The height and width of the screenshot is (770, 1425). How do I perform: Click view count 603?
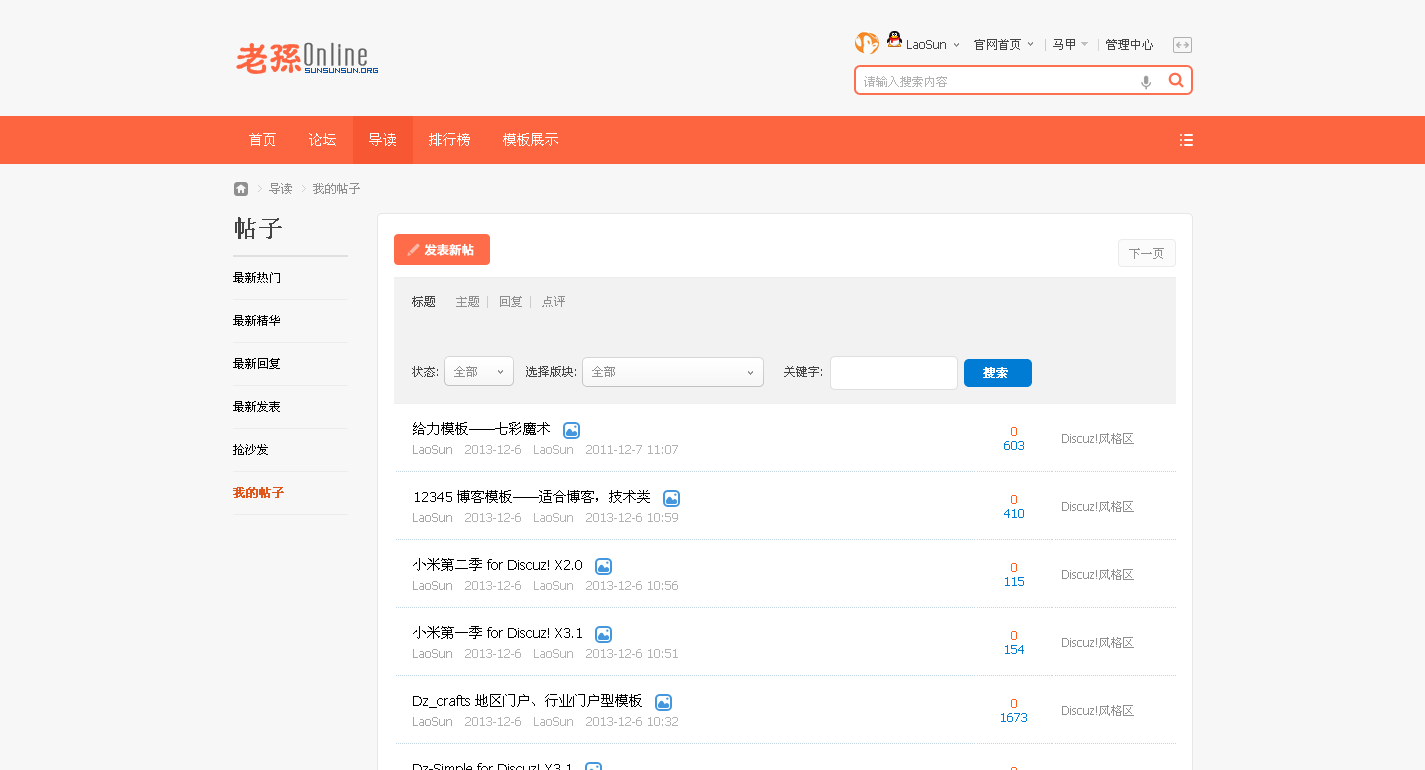(x=1014, y=446)
